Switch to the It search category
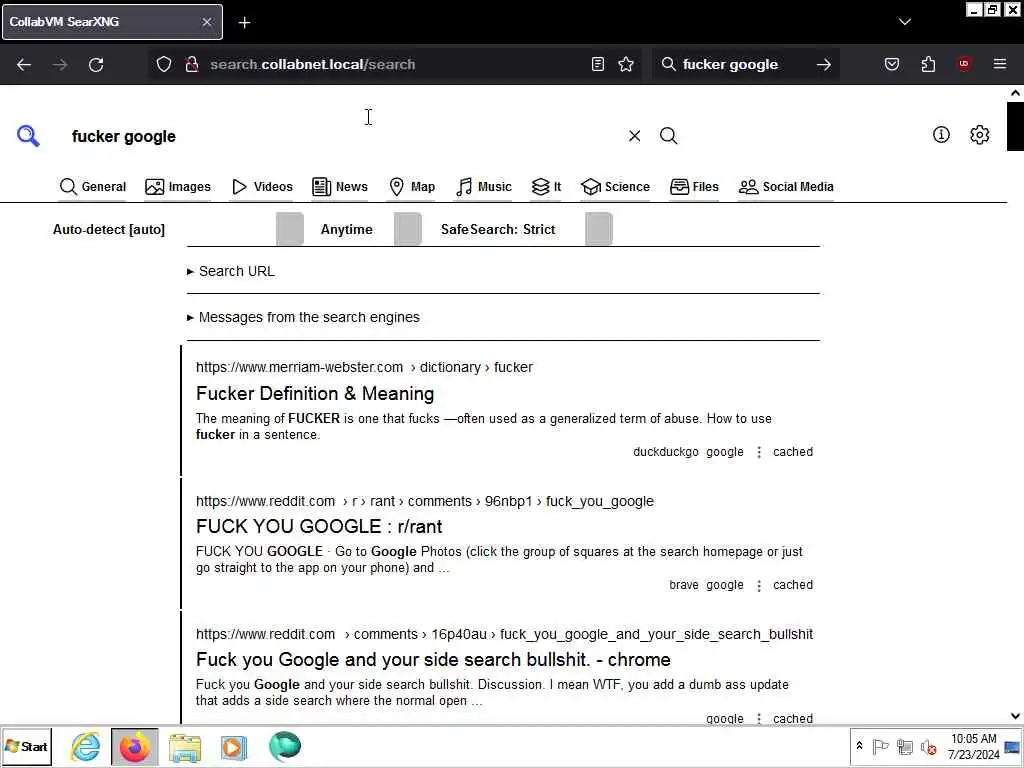The image size is (1024, 768). pyautogui.click(x=546, y=187)
